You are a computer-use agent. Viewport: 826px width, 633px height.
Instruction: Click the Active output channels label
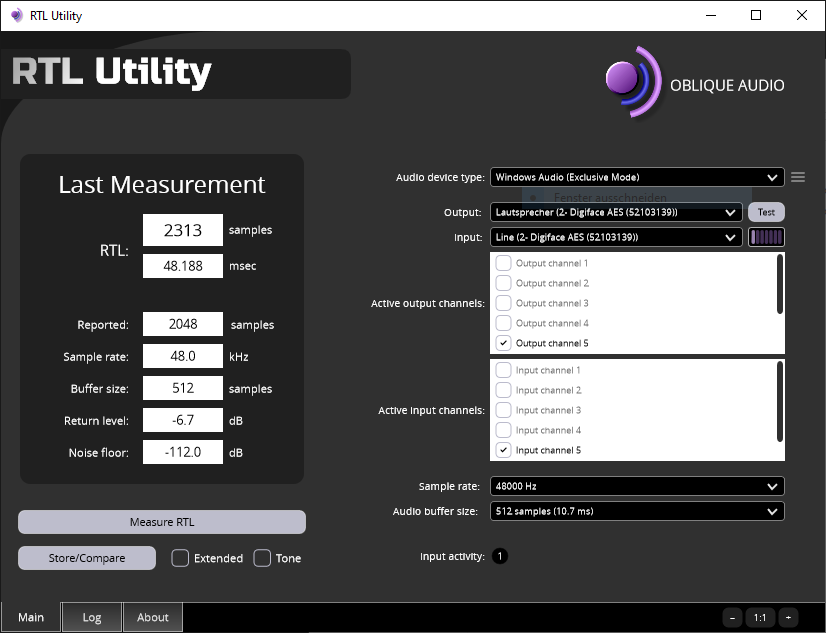428,303
